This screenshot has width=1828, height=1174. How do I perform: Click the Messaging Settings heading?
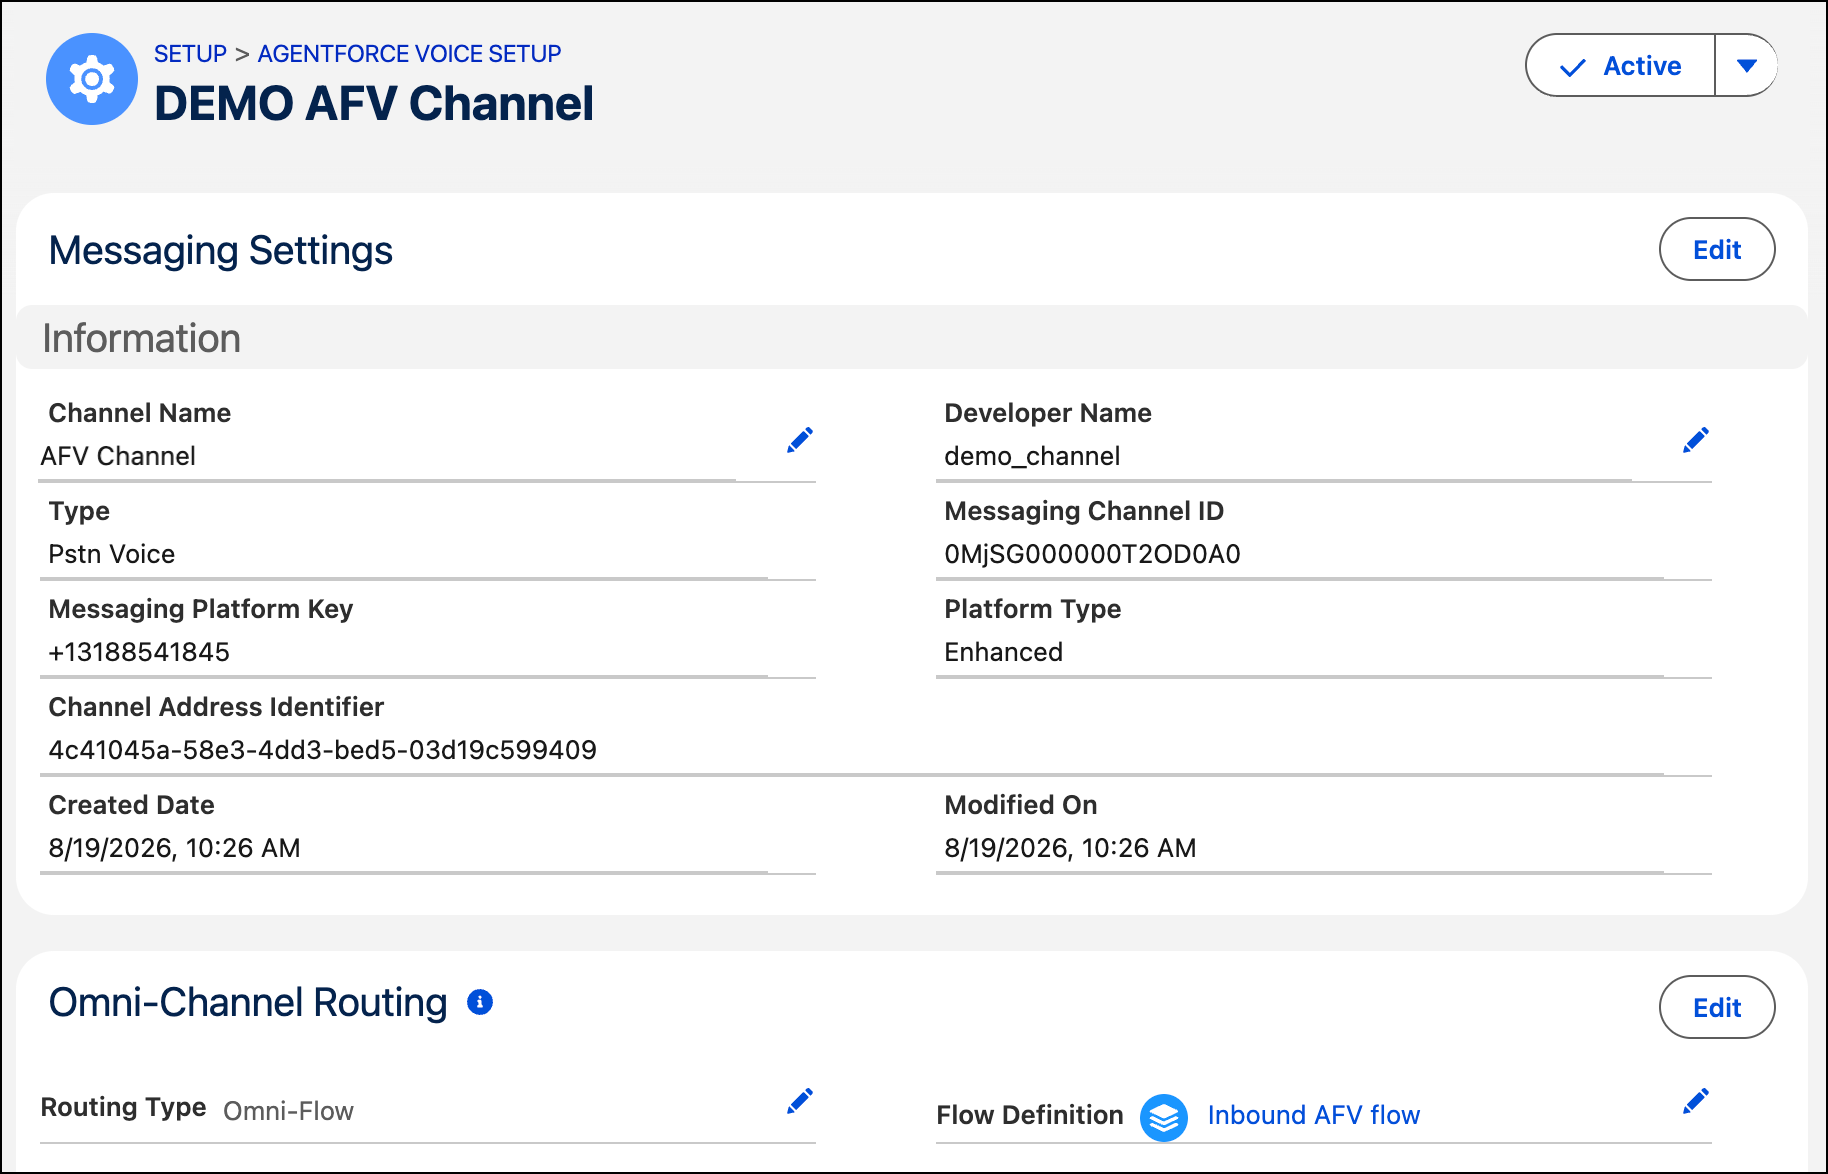[221, 250]
